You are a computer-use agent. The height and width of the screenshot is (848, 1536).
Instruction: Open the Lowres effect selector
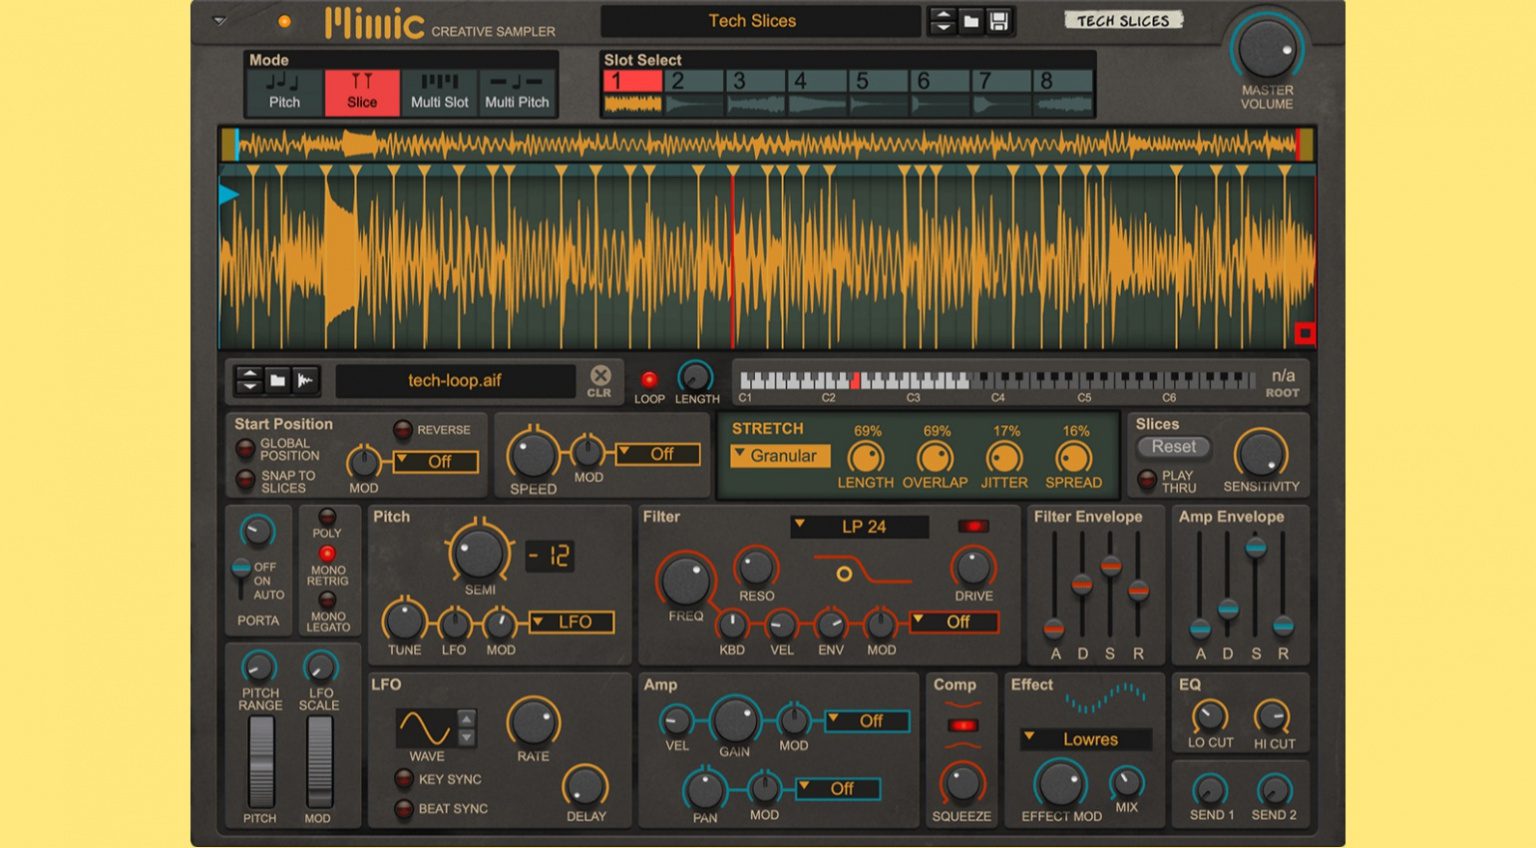(x=1085, y=739)
